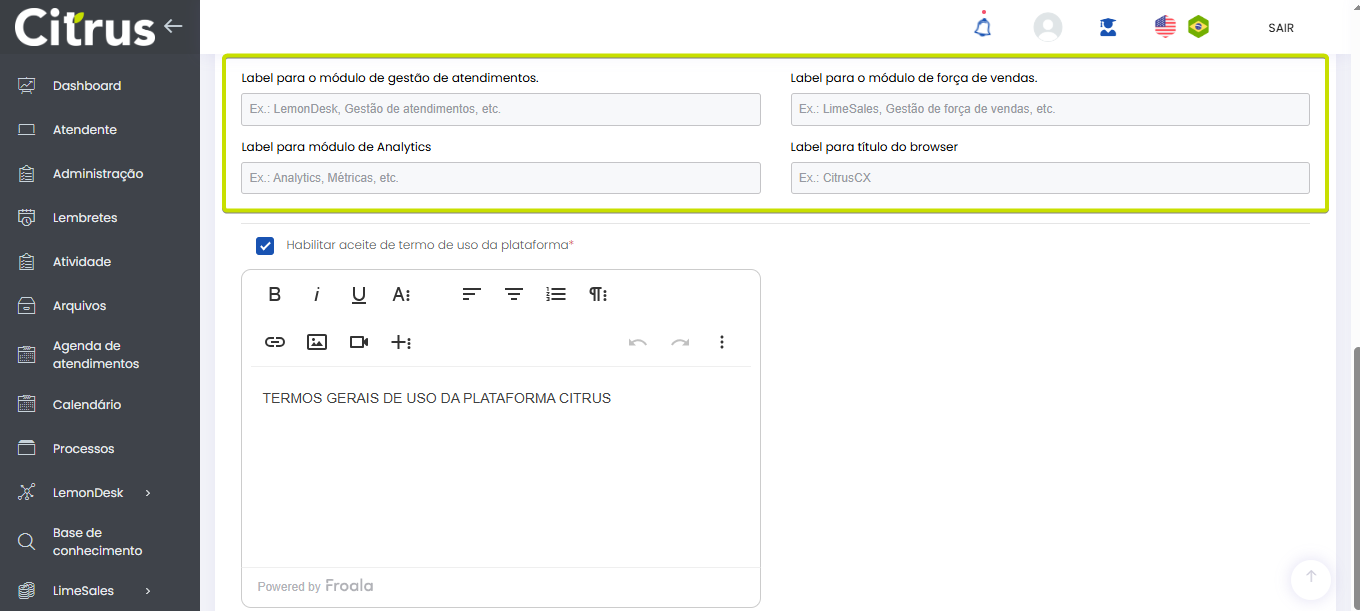The width and height of the screenshot is (1360, 611).
Task: Open Dashboard from the sidebar
Action: [x=87, y=86]
